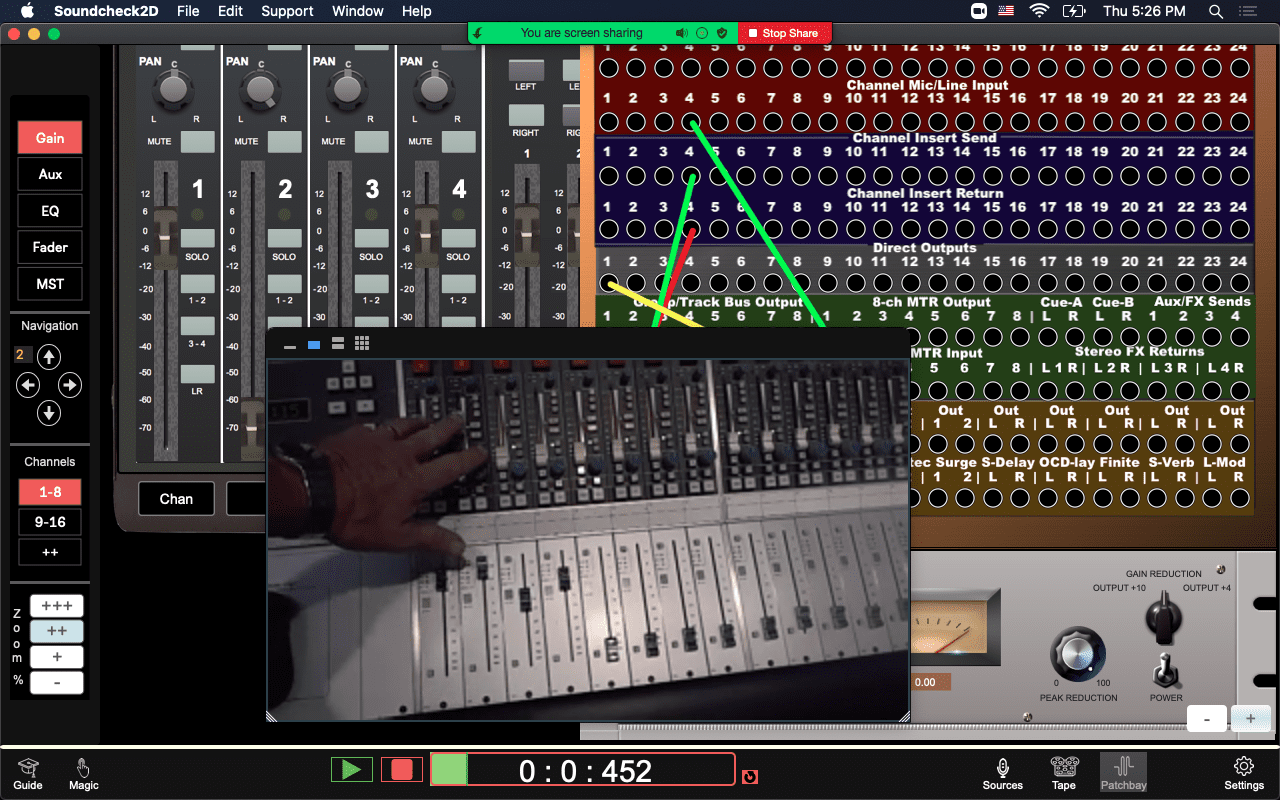Select the Fader section button
Screen dimensions: 1280x800
tap(50, 247)
